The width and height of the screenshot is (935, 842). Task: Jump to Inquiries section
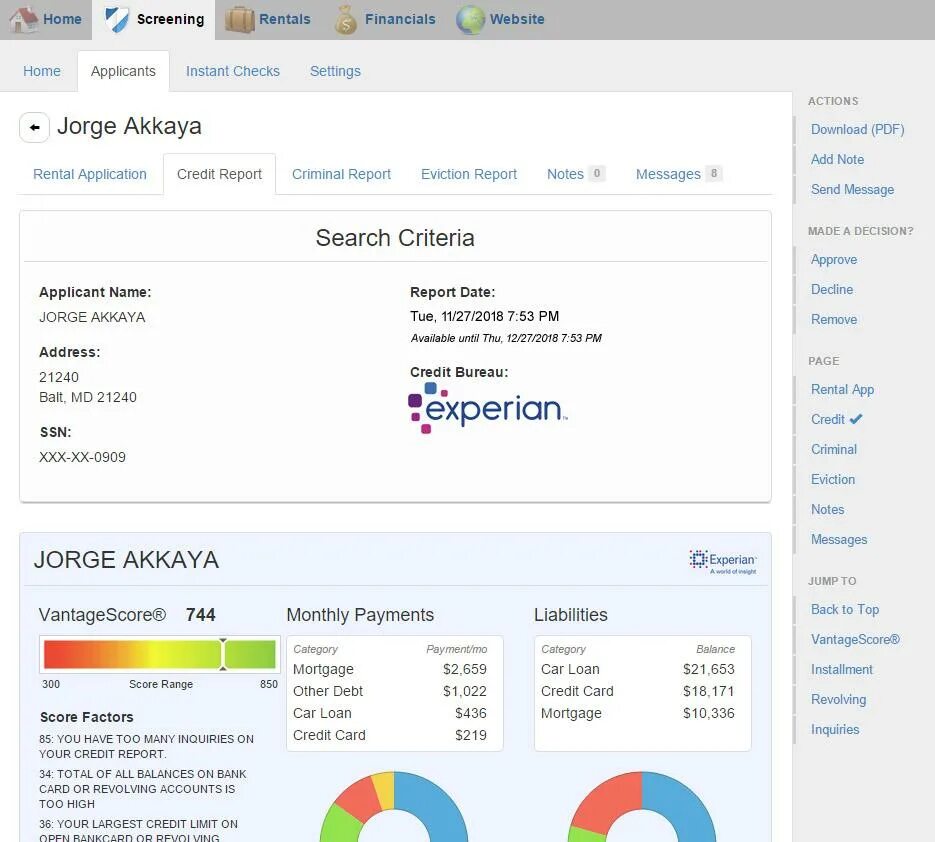point(835,729)
